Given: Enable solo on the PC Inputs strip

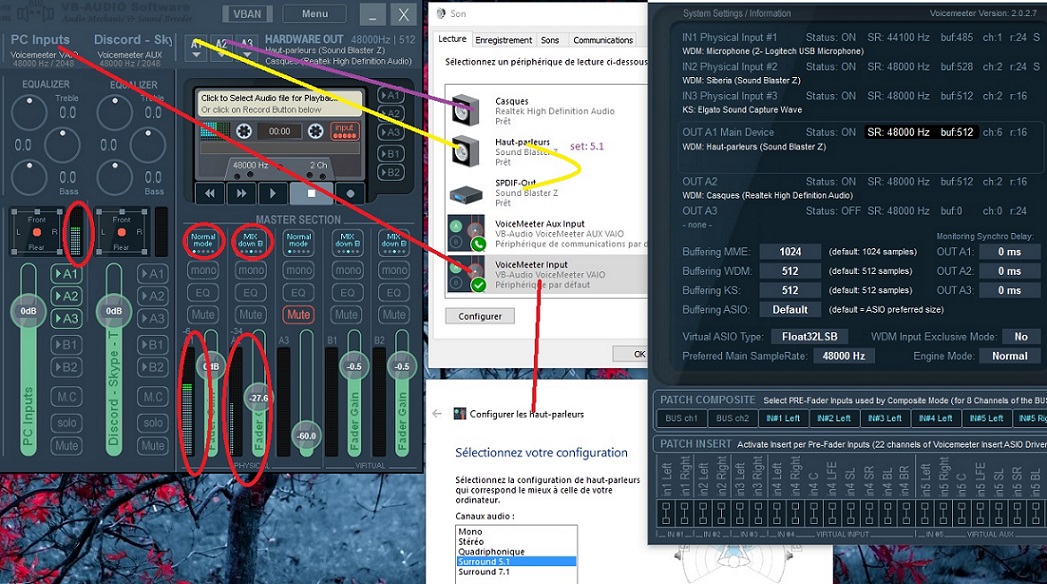Looking at the screenshot, I should [66, 422].
